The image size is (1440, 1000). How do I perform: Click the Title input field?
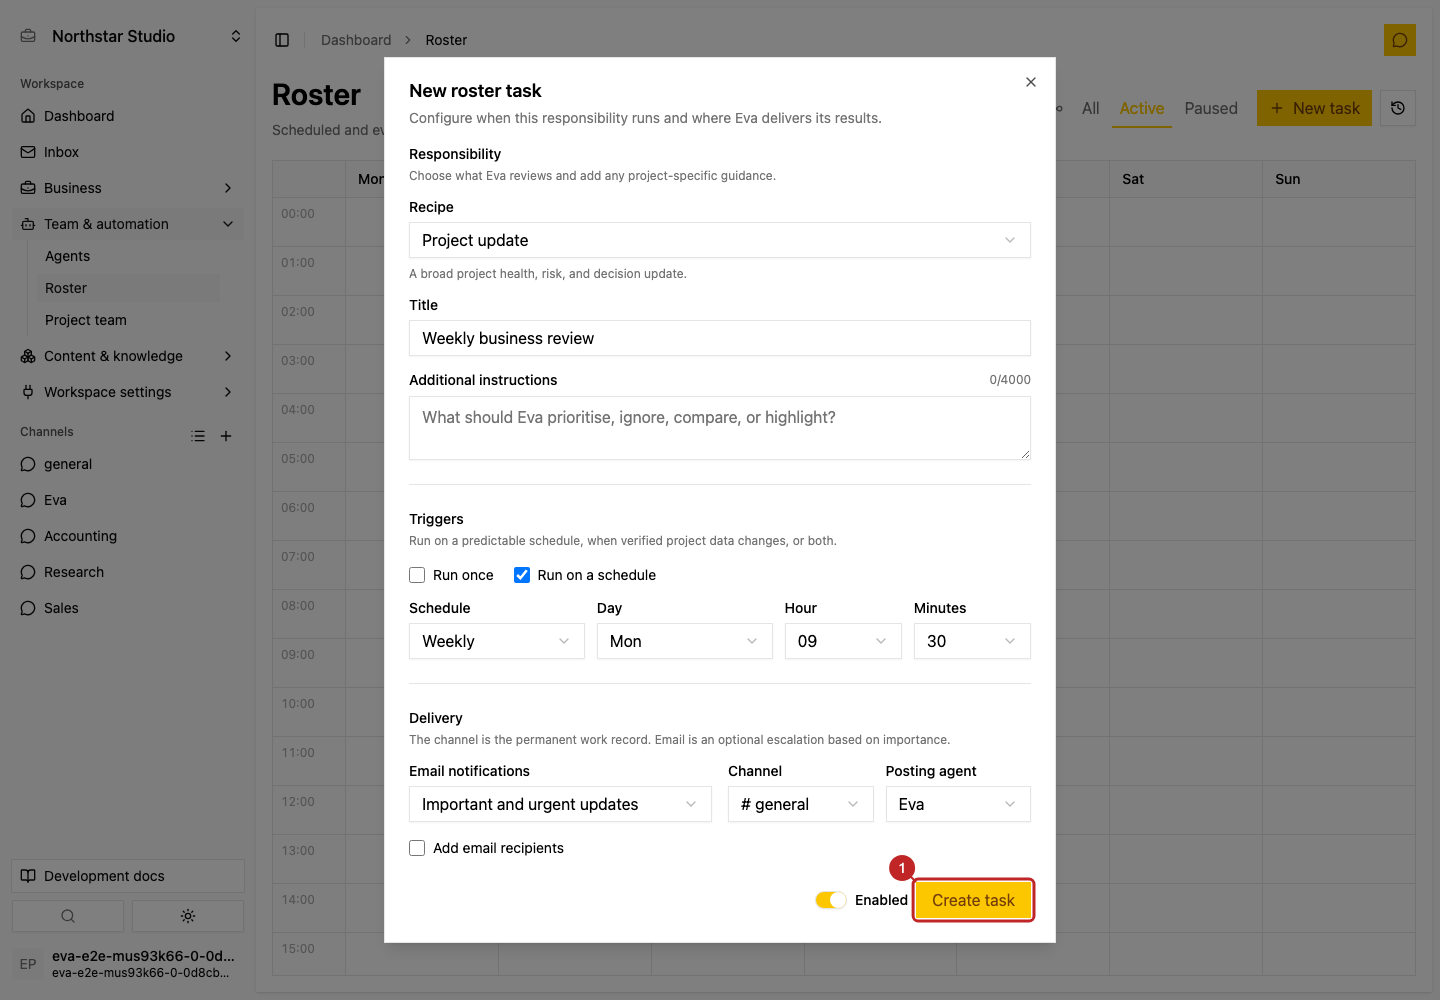(x=720, y=338)
